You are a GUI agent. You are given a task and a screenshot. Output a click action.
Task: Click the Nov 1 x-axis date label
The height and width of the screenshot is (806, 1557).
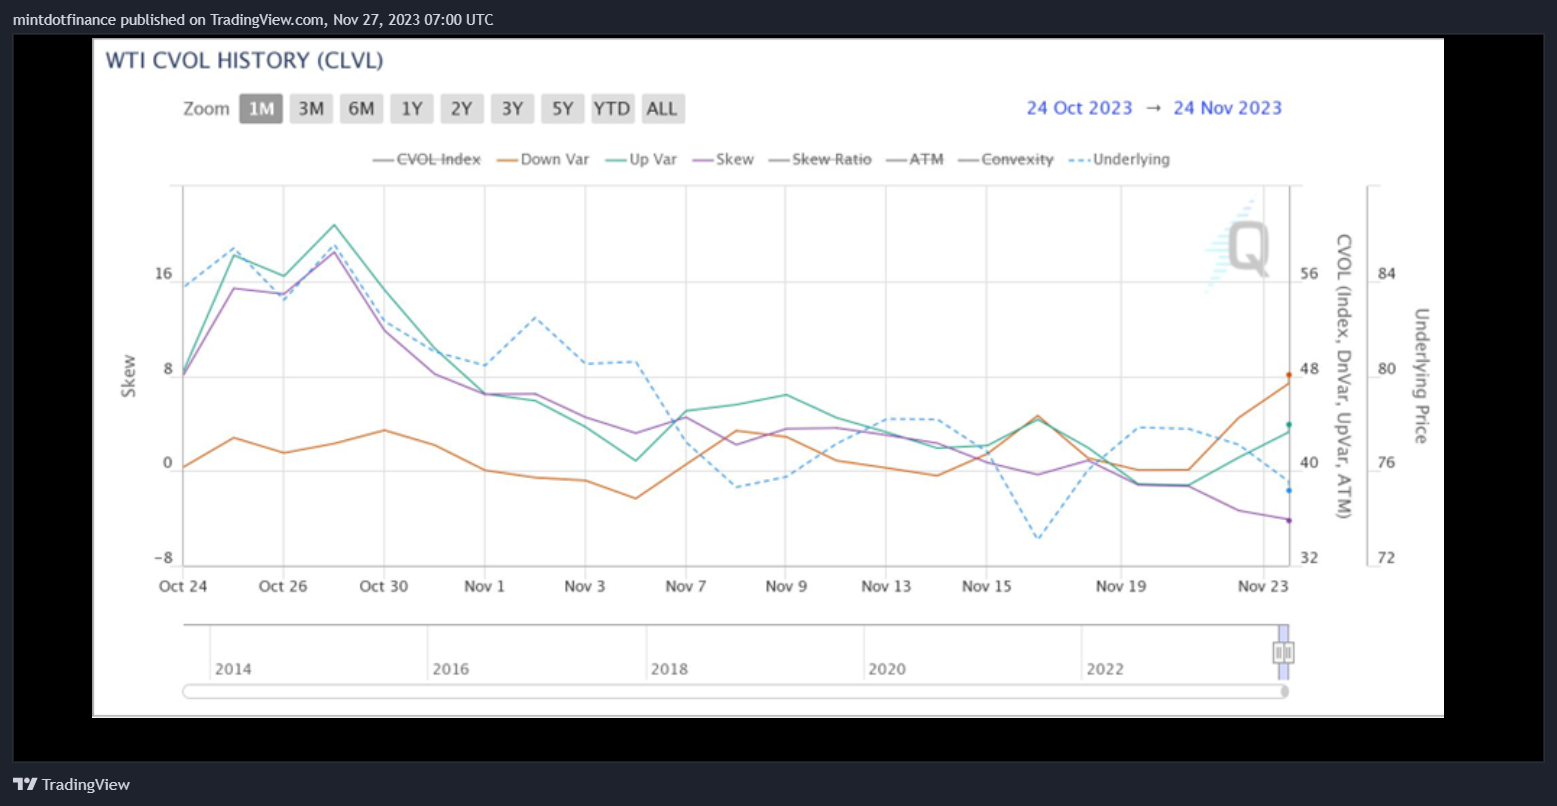484,586
